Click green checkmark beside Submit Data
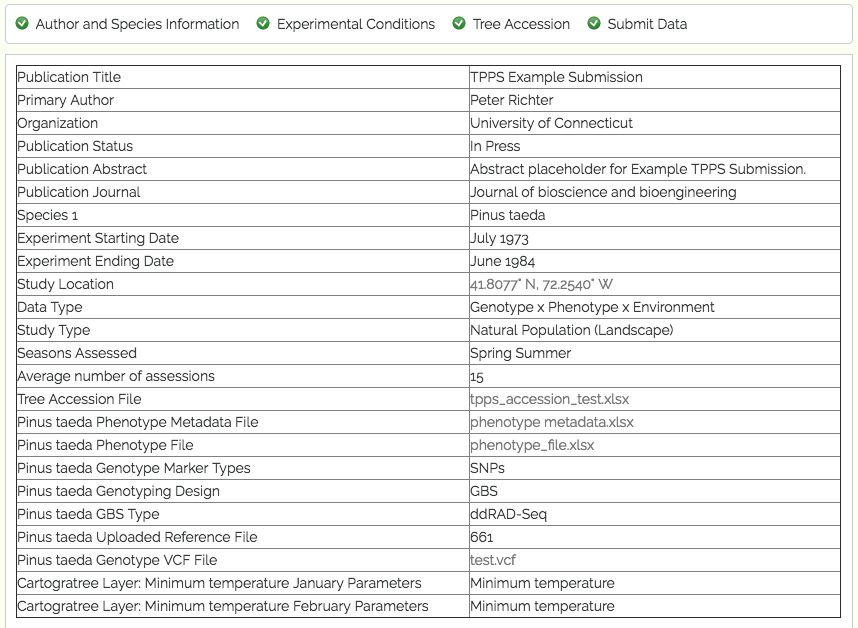The height and width of the screenshot is (628, 858). coord(594,24)
